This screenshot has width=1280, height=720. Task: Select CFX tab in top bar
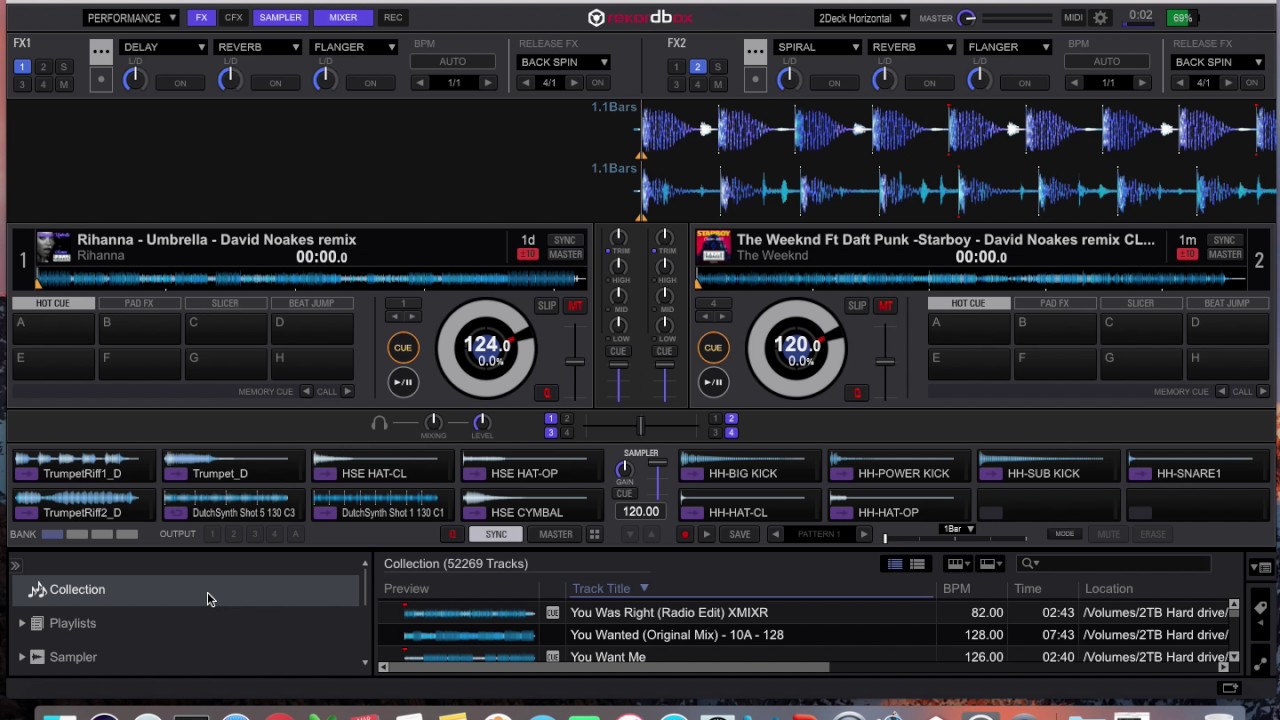[x=233, y=18]
